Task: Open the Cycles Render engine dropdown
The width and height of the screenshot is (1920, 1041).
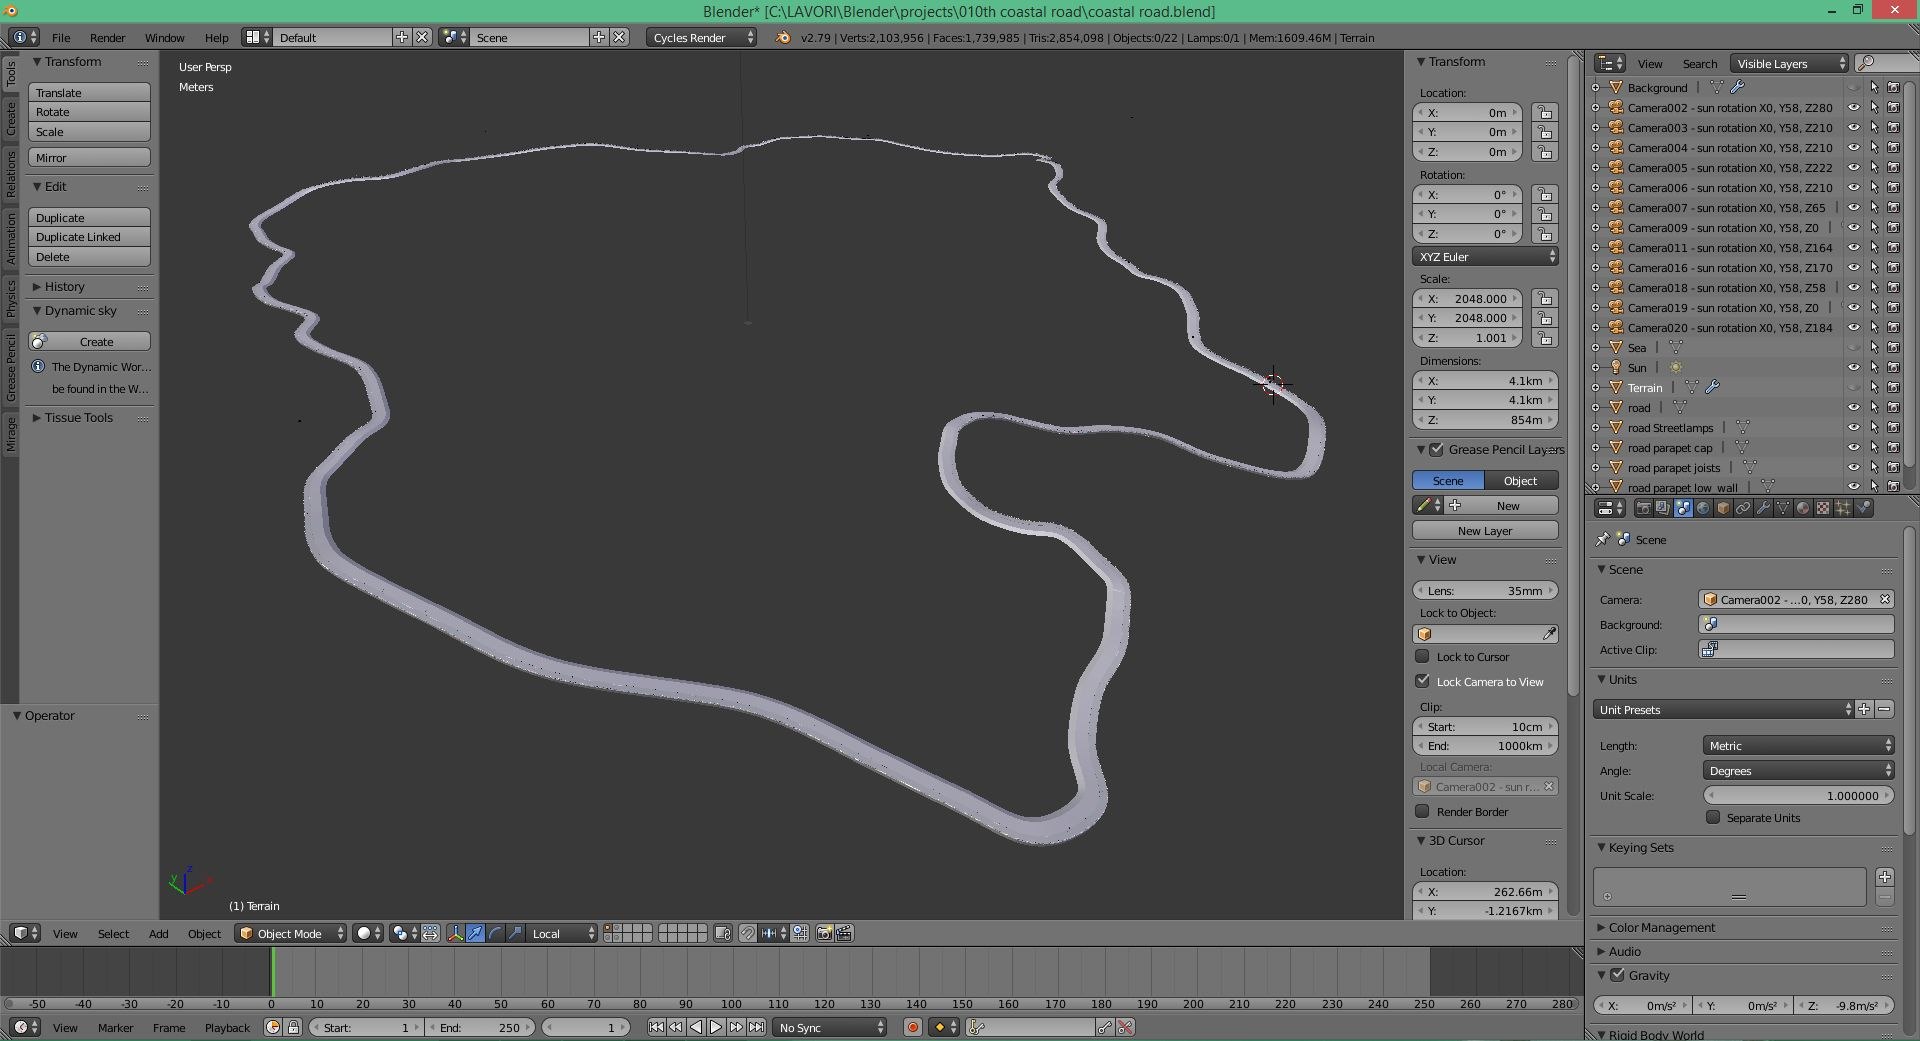Action: (701, 37)
